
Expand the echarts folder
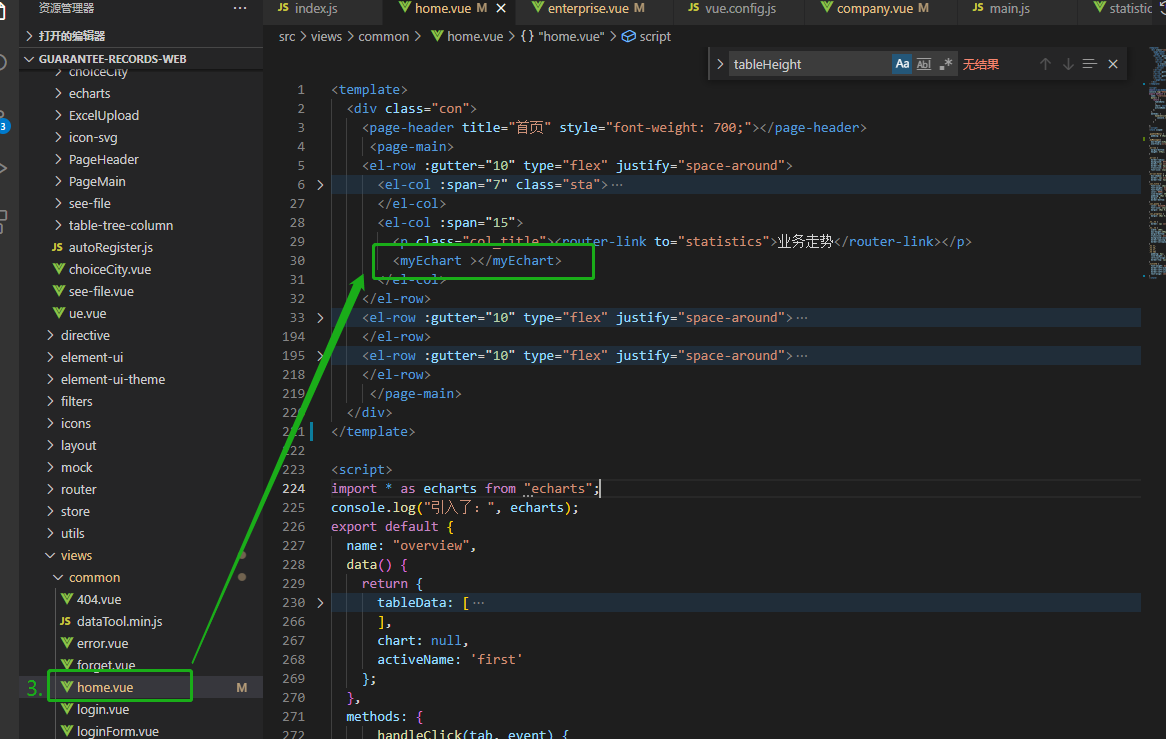click(x=89, y=94)
